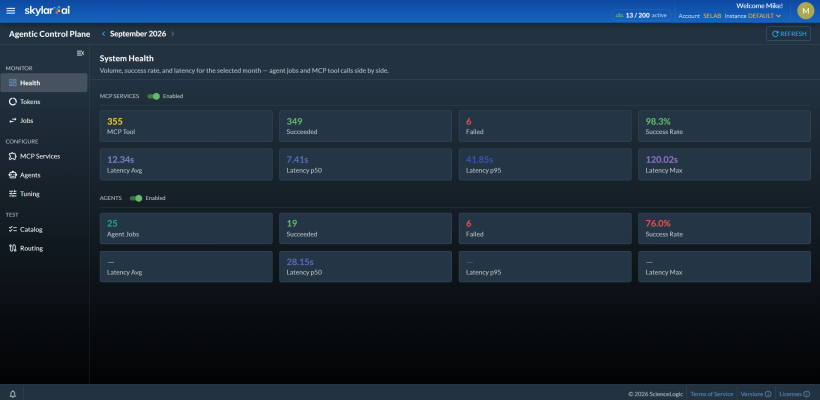Open the Tuning menu item
820x400 pixels.
click(44, 193)
